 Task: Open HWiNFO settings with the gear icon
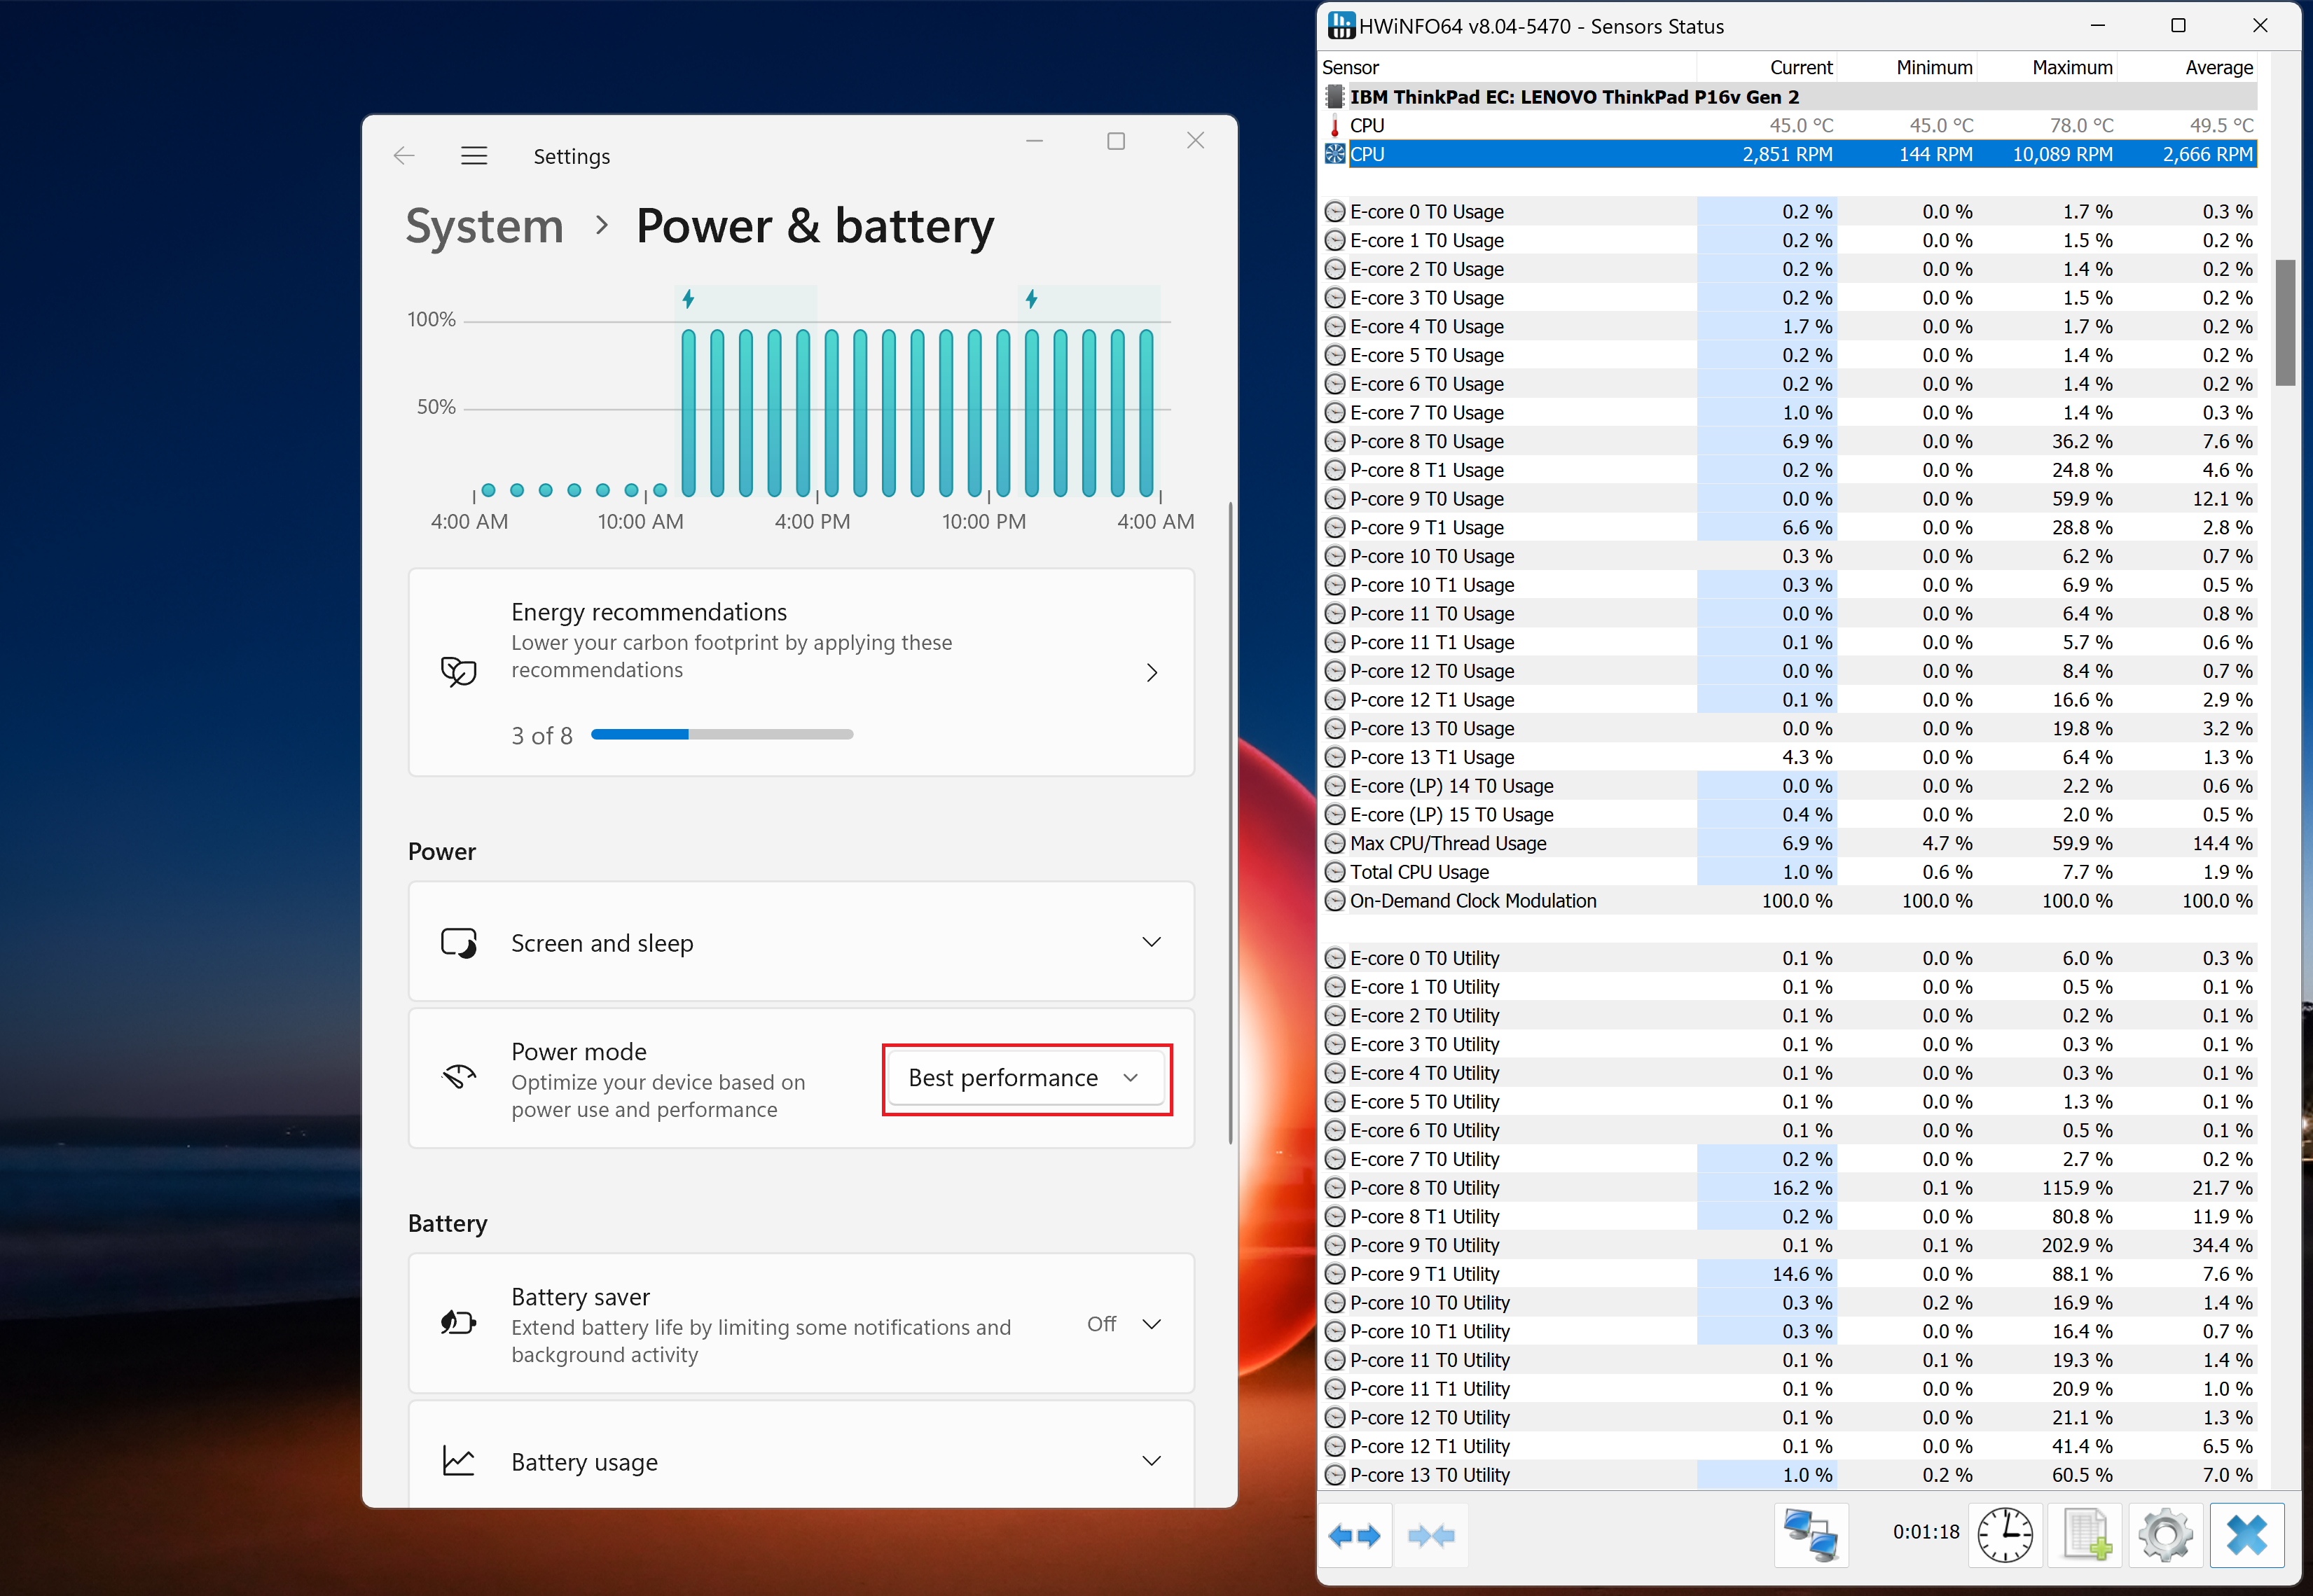click(2165, 1536)
